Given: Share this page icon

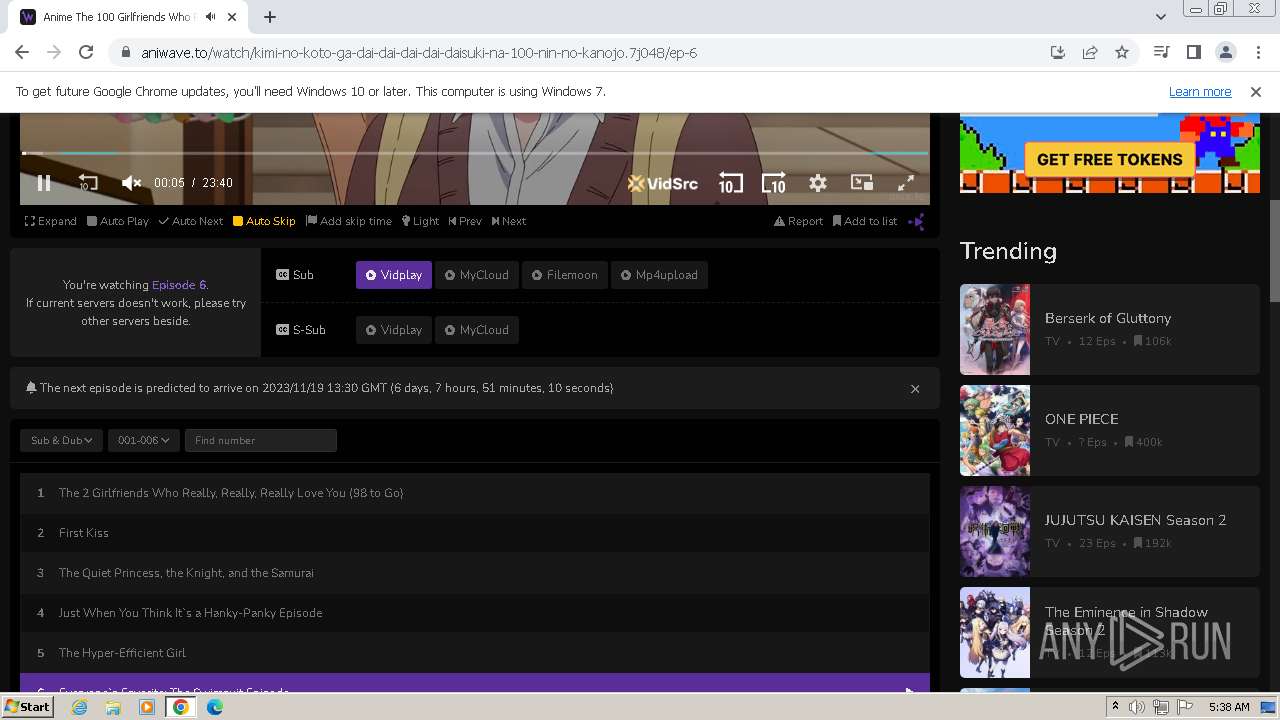Looking at the screenshot, I should (1090, 52).
